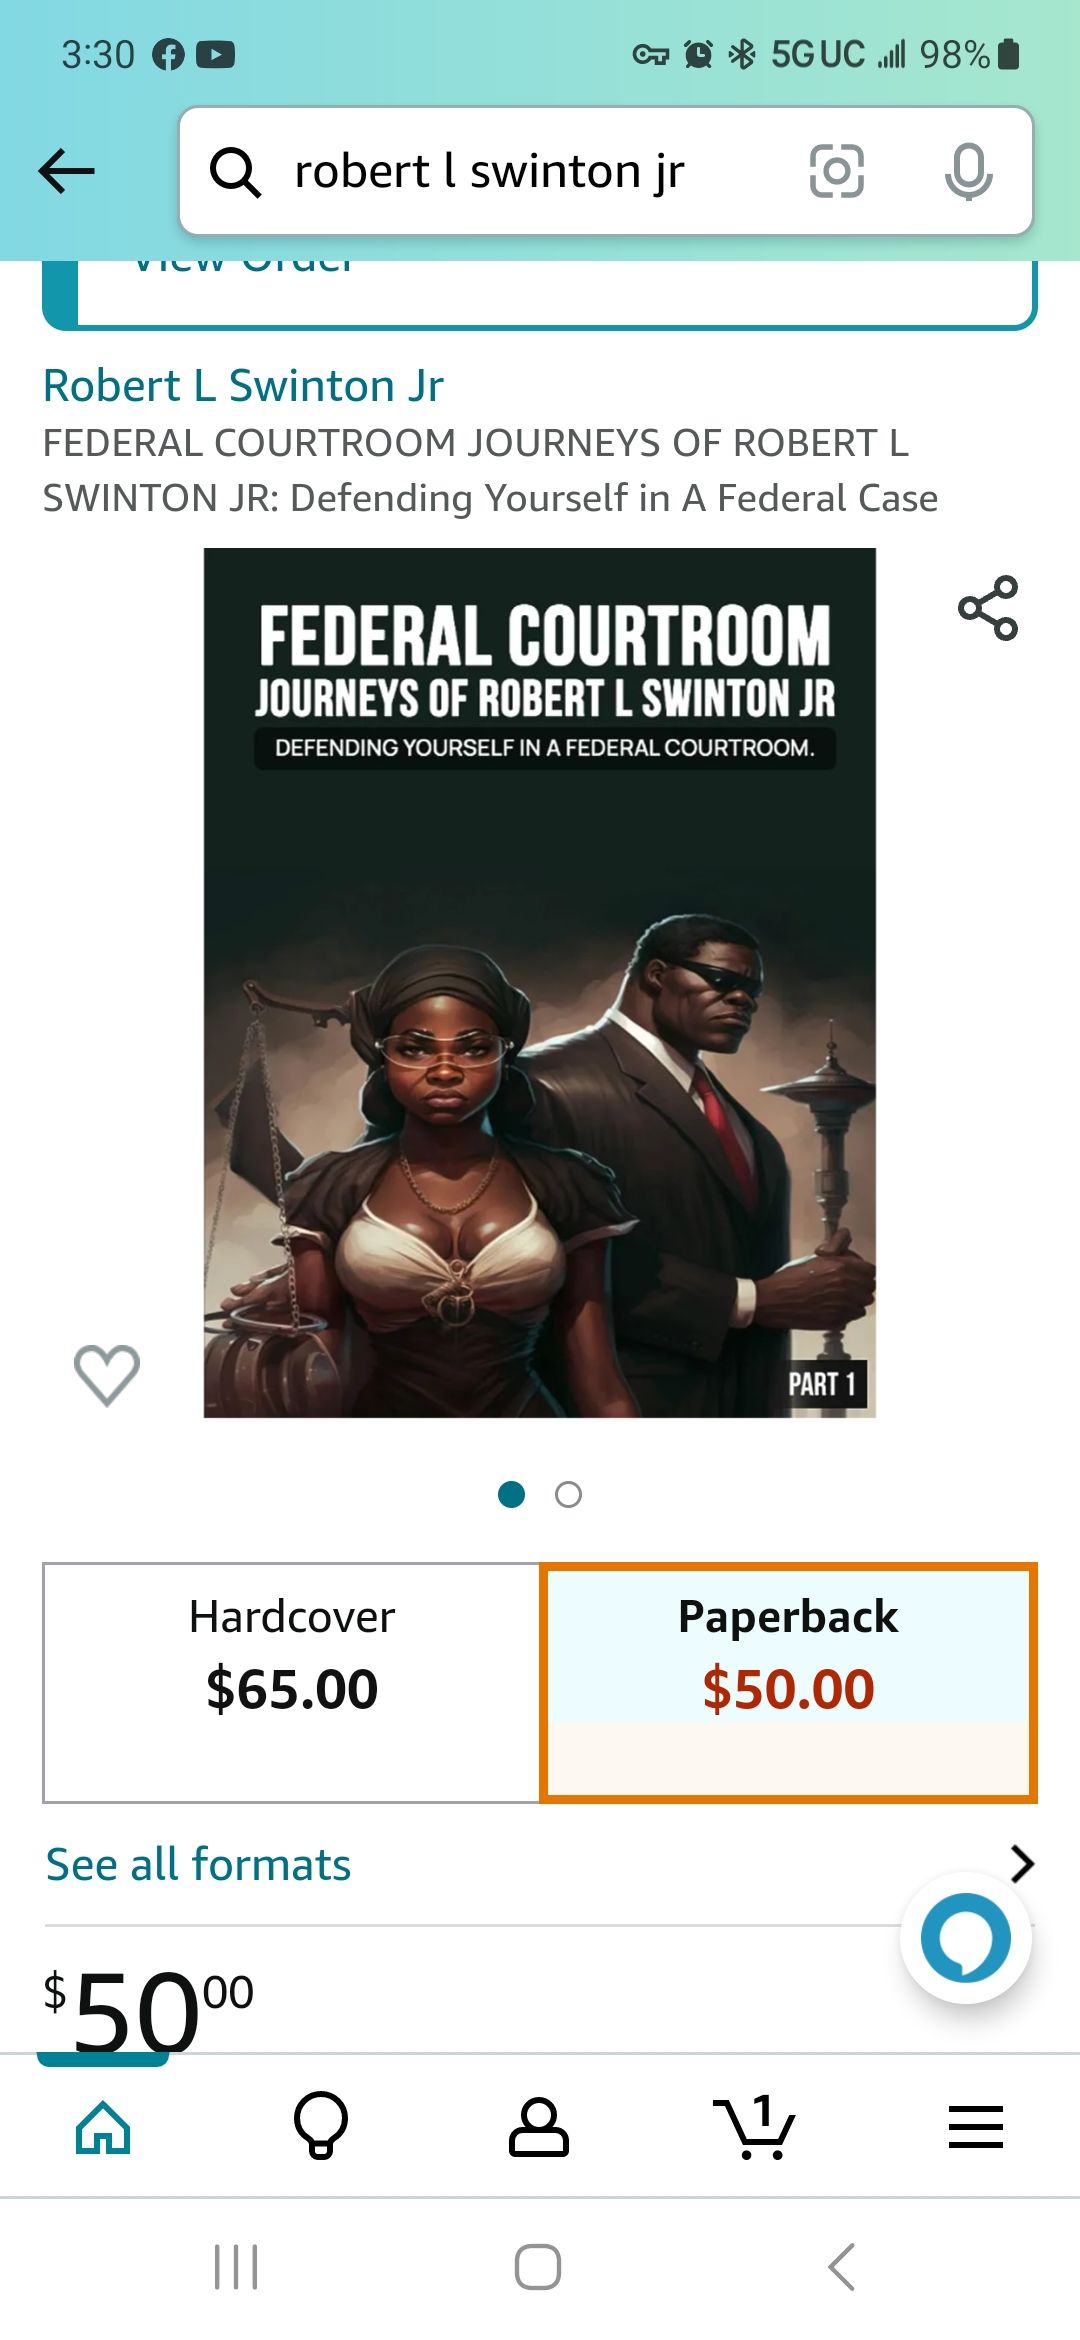This screenshot has height=2340, width=1080.
Task: Tap the back arrow beside search bar
Action: pos(67,171)
